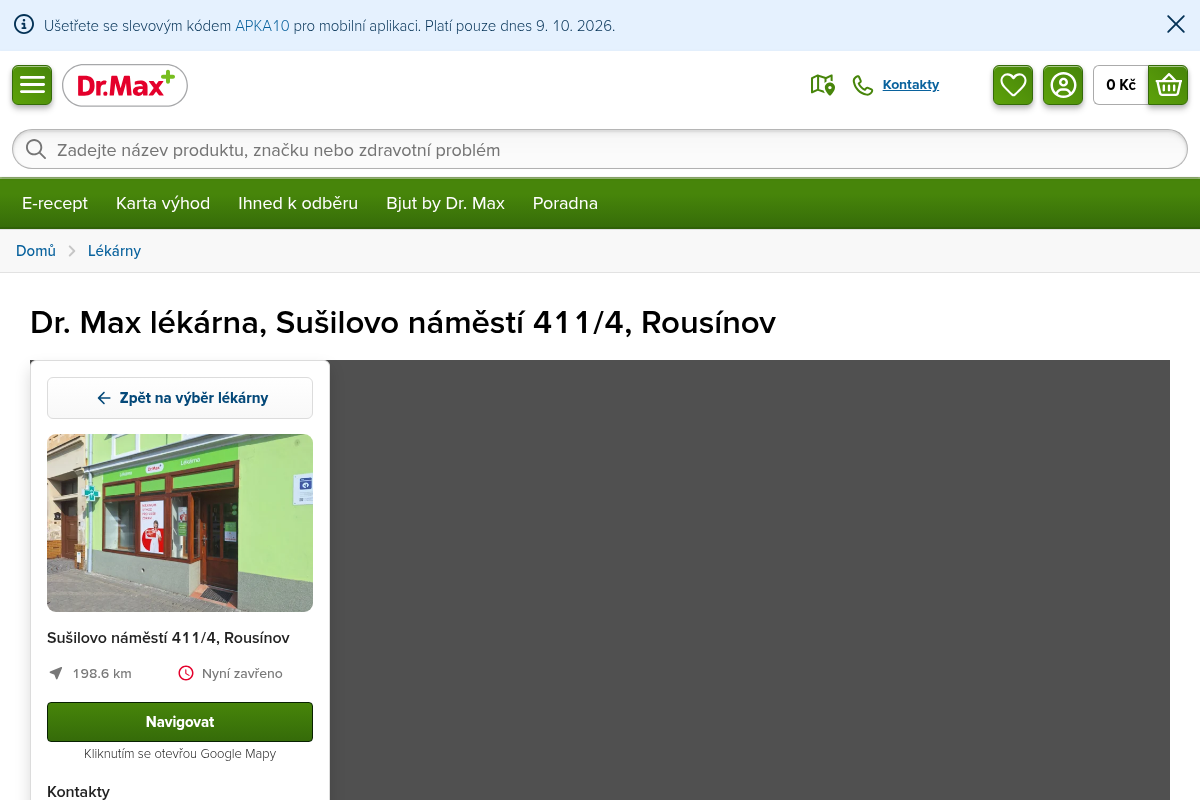This screenshot has width=1200, height=800.
Task: Click the dark map area
Action: tap(750, 580)
